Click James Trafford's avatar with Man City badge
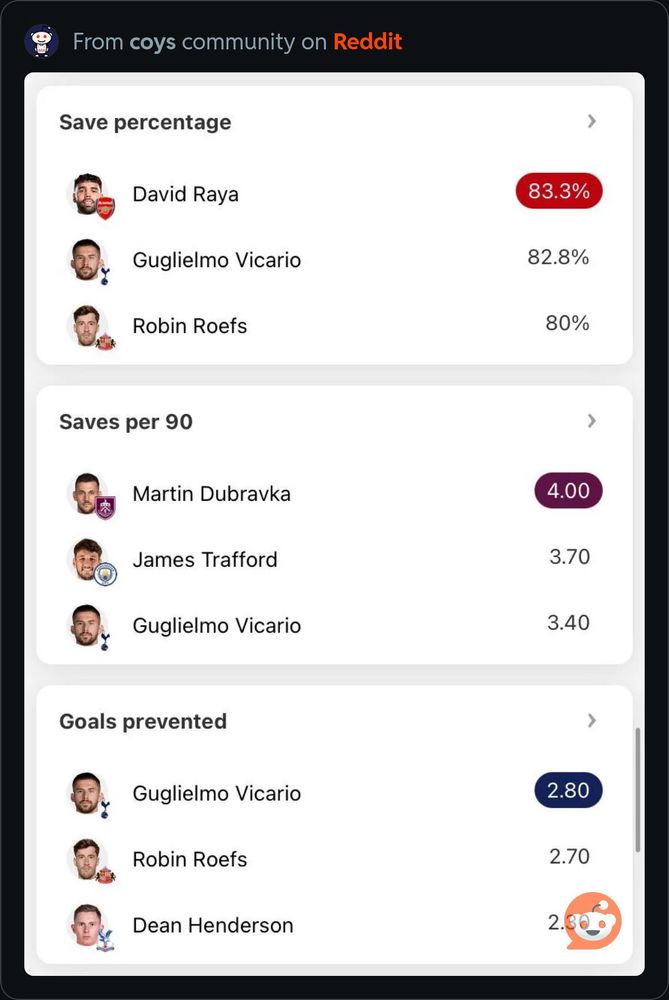Screen dimensions: 669x1000 point(91,561)
